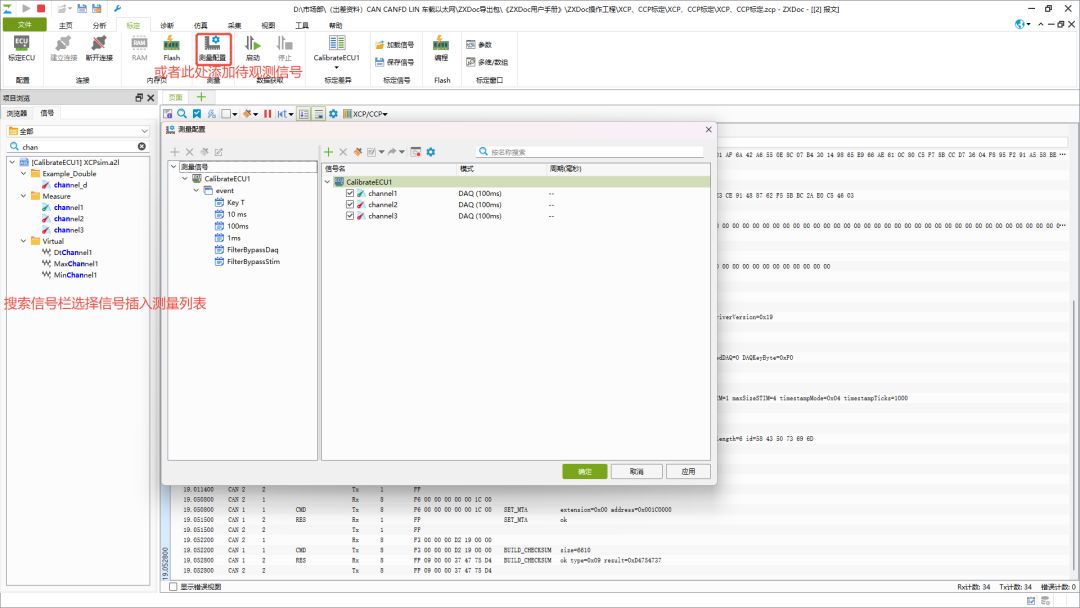Uncheck the channel2 checkbox in dialog
The width and height of the screenshot is (1080, 608).
pyautogui.click(x=350, y=205)
